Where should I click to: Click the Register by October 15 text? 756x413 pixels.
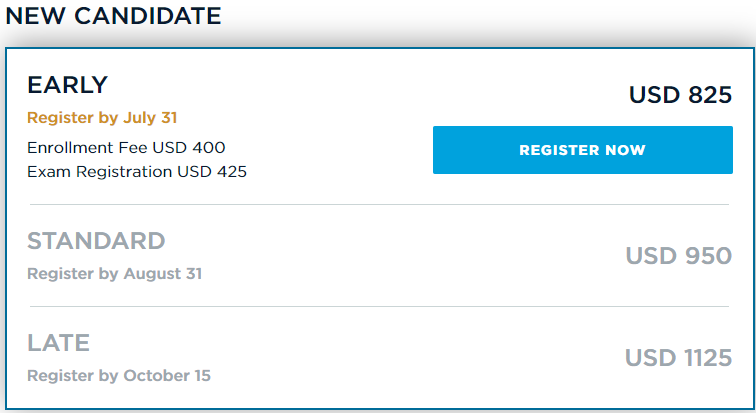[x=119, y=375]
